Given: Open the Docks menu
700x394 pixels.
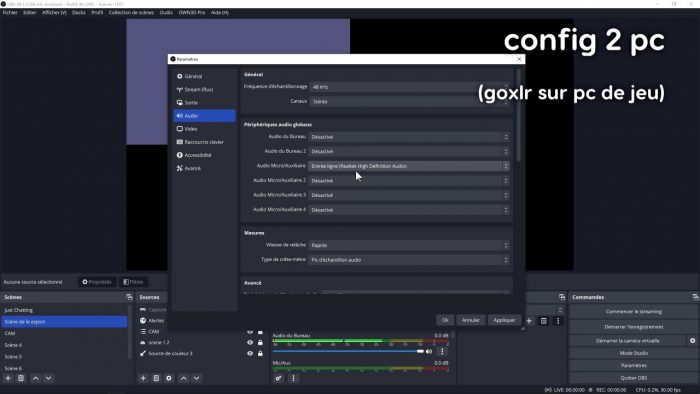Looking at the screenshot, I should pyautogui.click(x=79, y=12).
